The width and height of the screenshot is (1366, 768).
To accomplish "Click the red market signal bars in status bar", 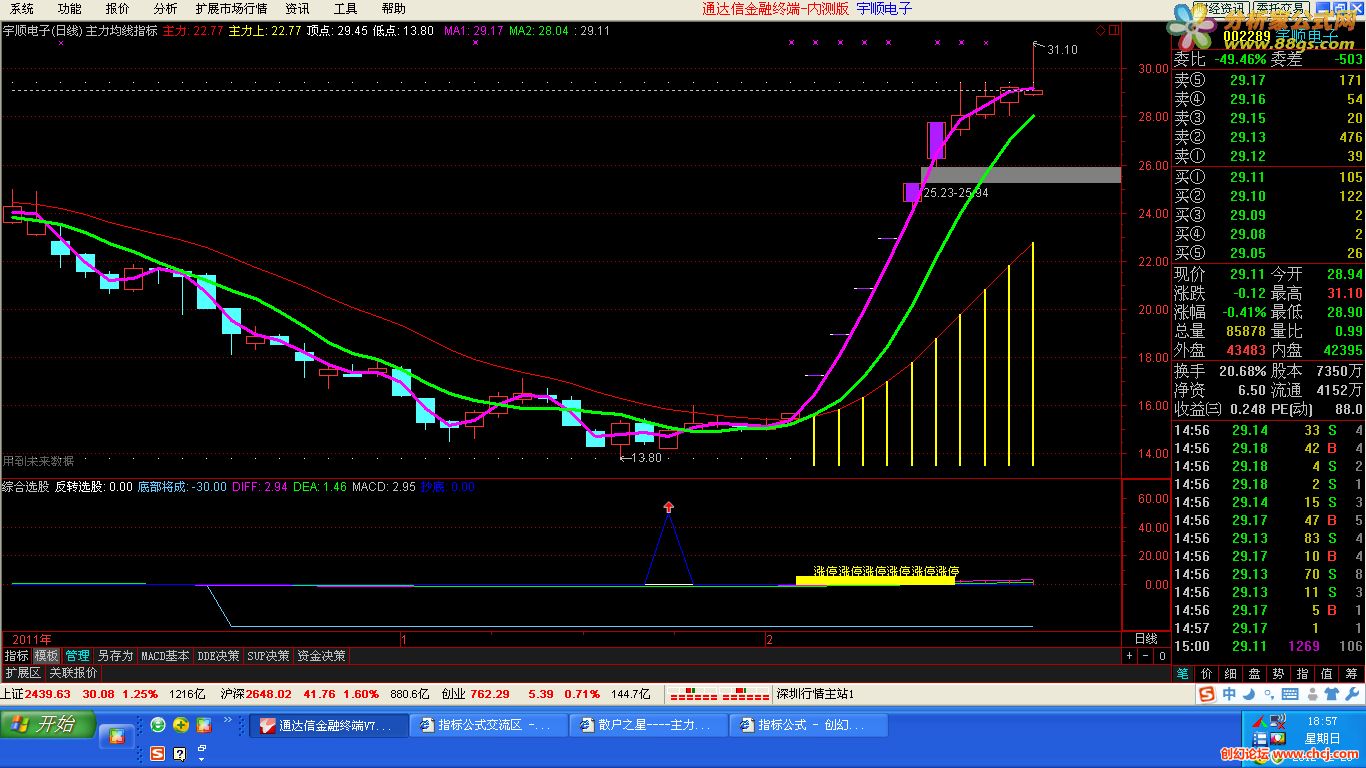I will coord(720,693).
